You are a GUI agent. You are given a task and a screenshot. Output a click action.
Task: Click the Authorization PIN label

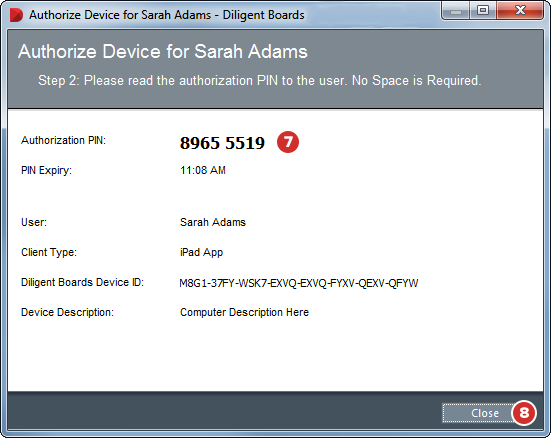click(63, 140)
